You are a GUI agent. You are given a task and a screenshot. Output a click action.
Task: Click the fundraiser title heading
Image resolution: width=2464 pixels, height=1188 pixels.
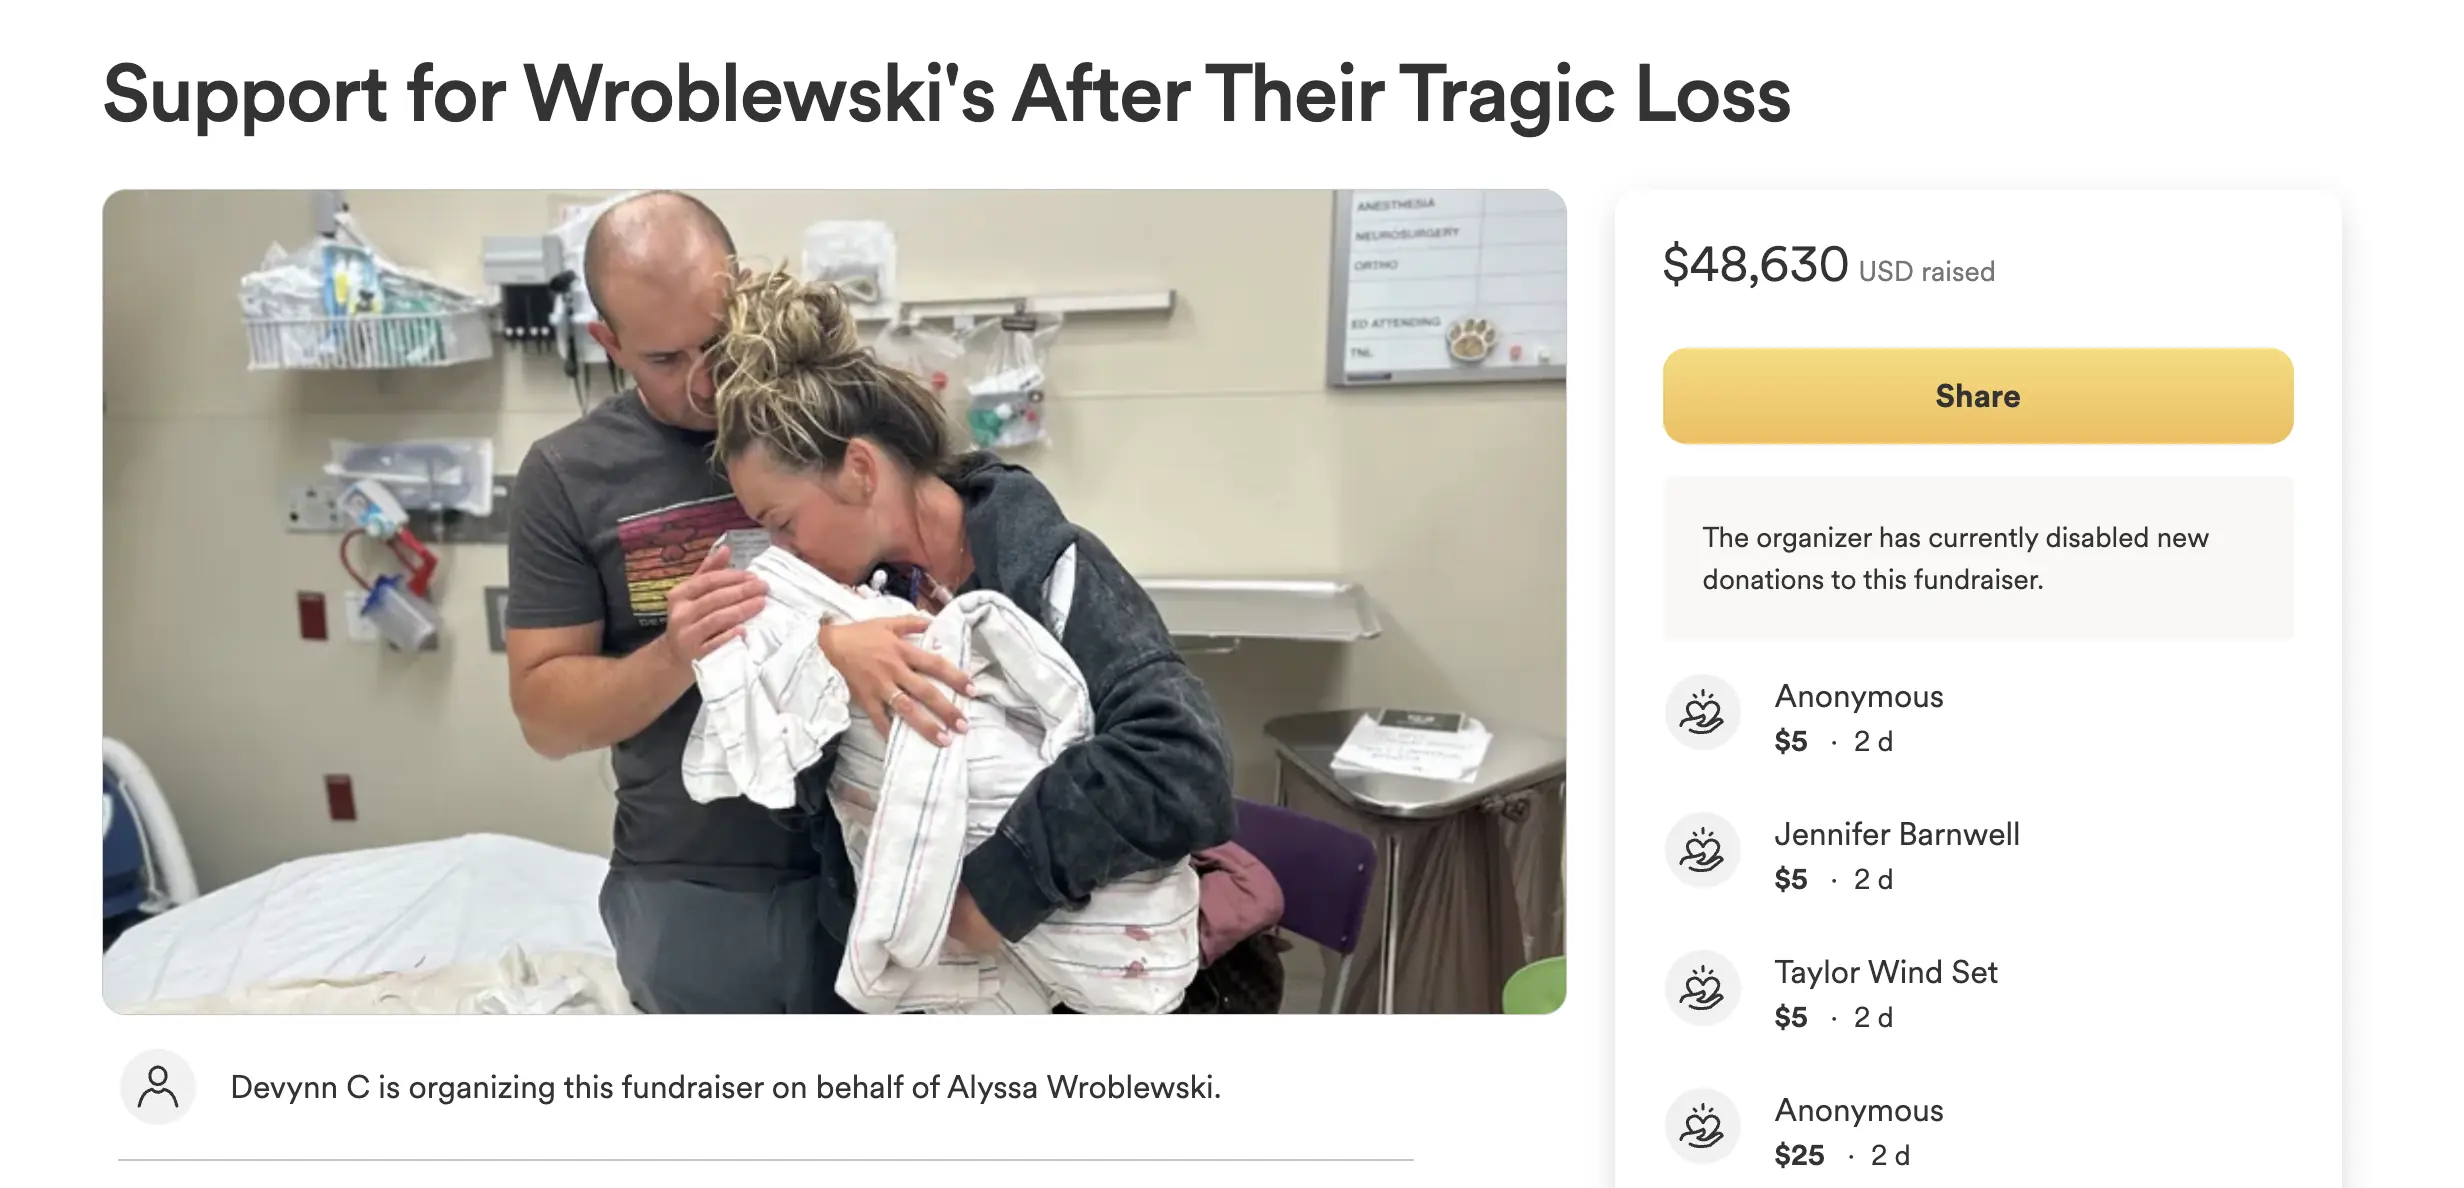[946, 95]
